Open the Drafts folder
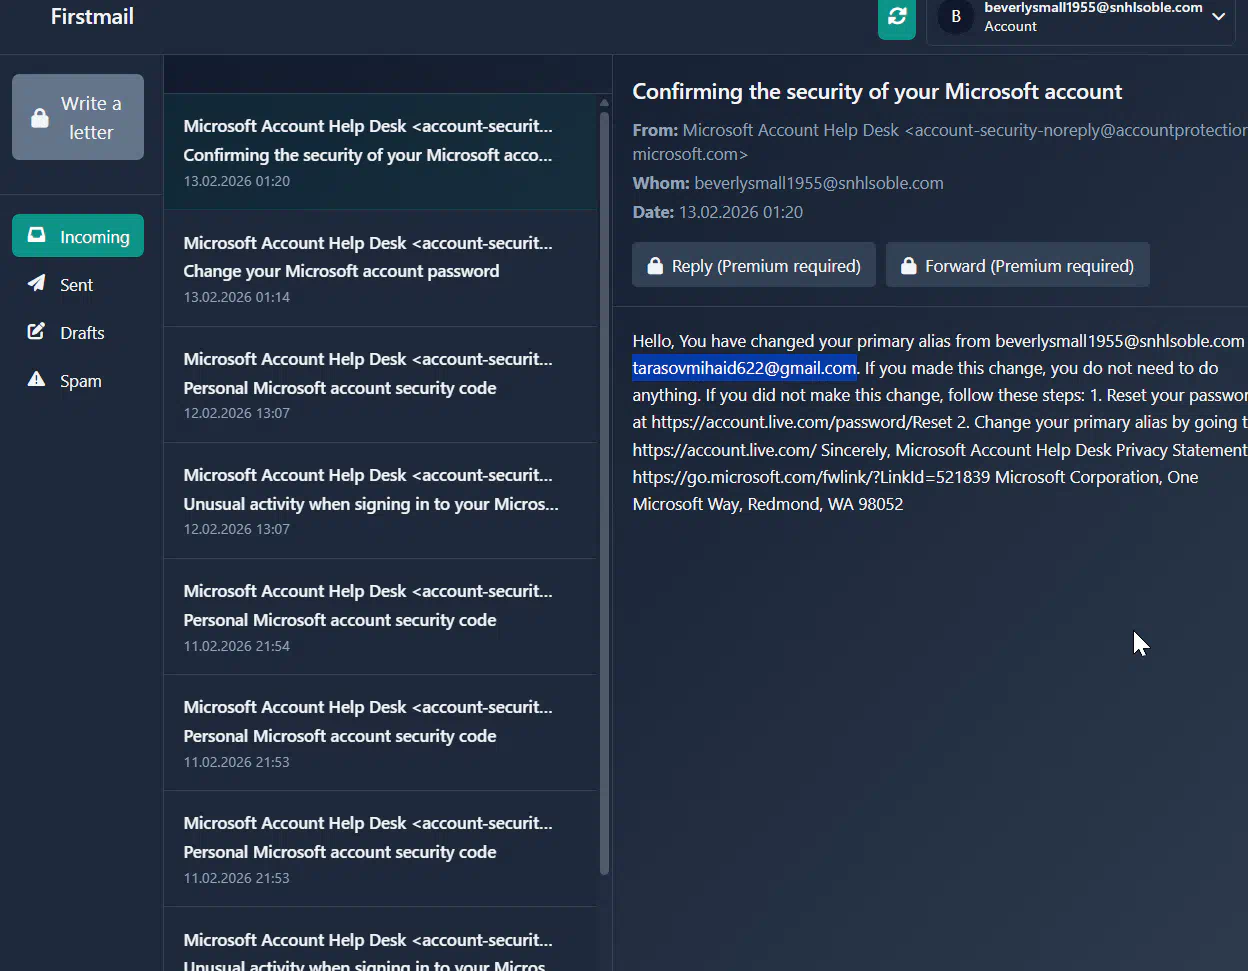 82,333
